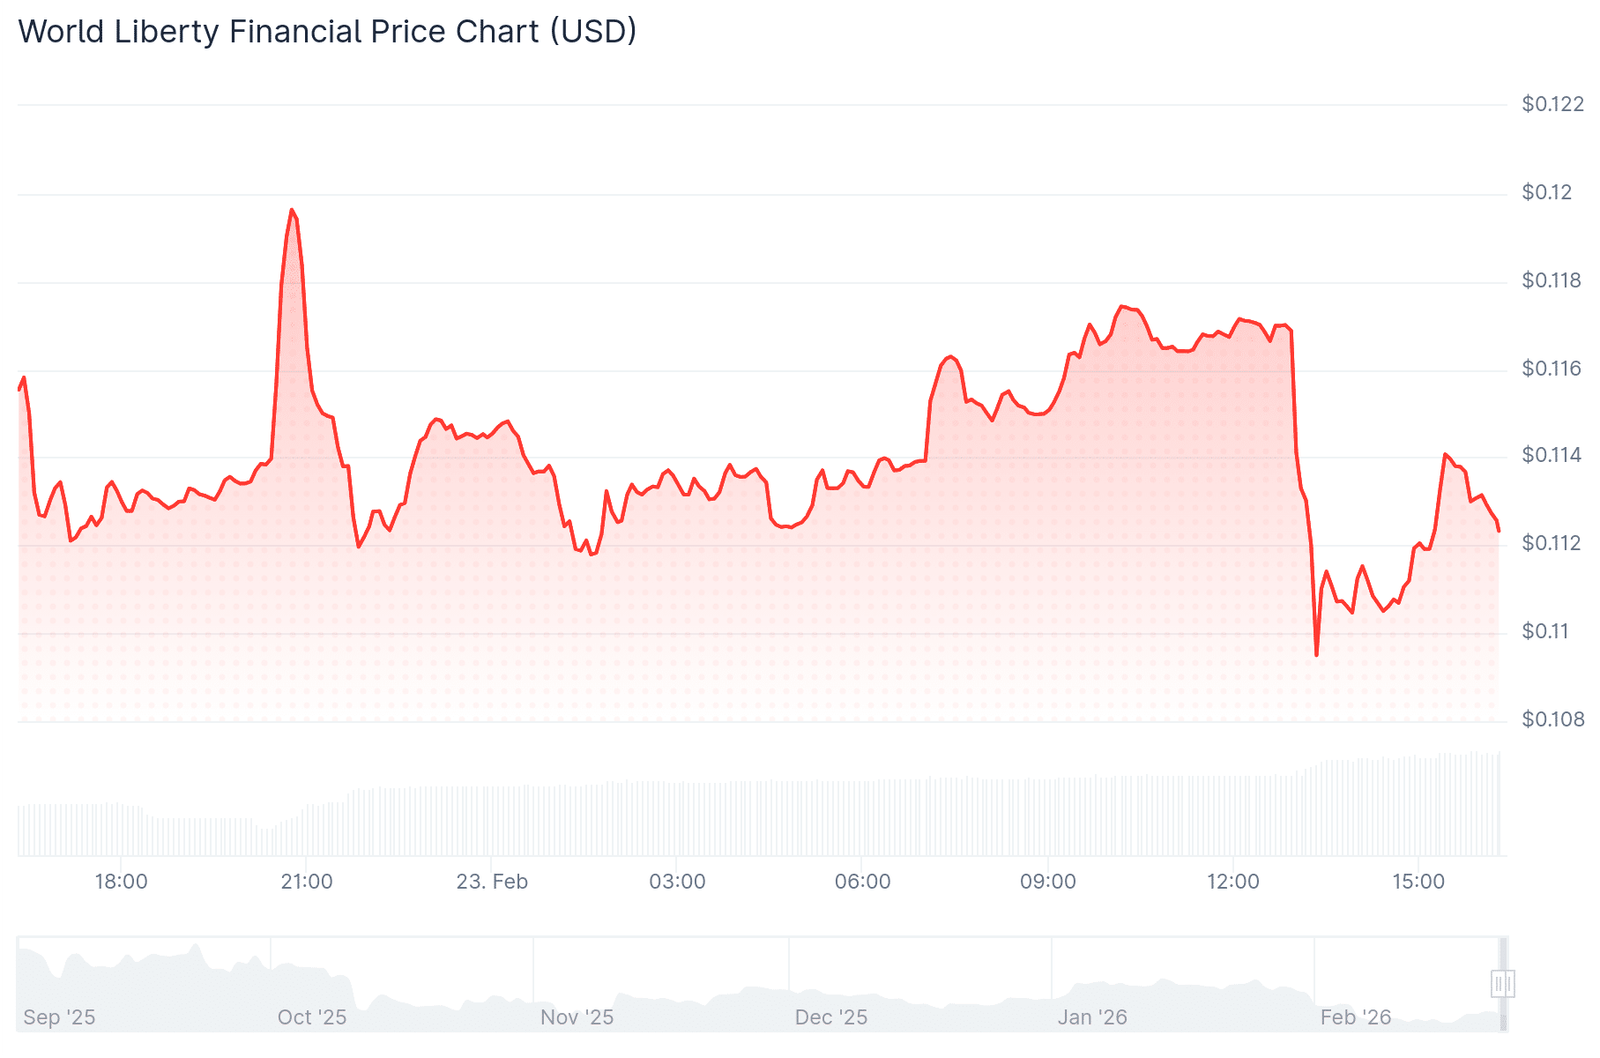
Task: Click the $0.112 price axis label
Action: point(1552,543)
